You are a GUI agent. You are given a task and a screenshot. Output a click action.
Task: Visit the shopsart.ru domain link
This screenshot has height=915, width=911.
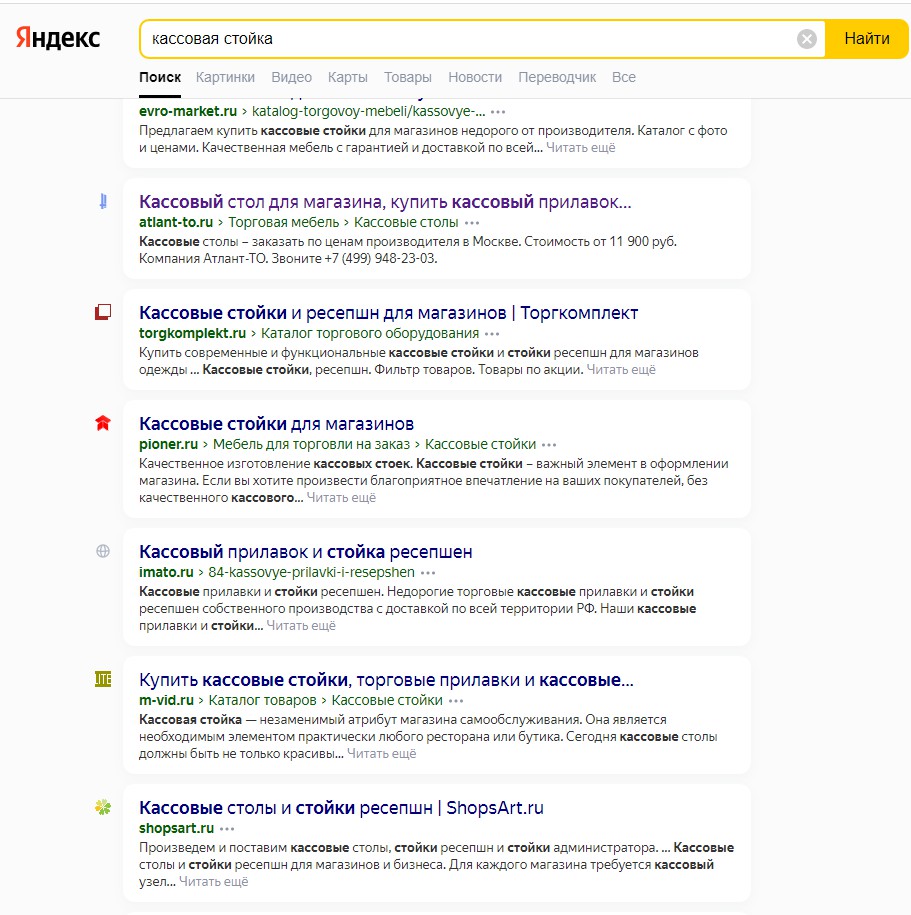(176, 828)
